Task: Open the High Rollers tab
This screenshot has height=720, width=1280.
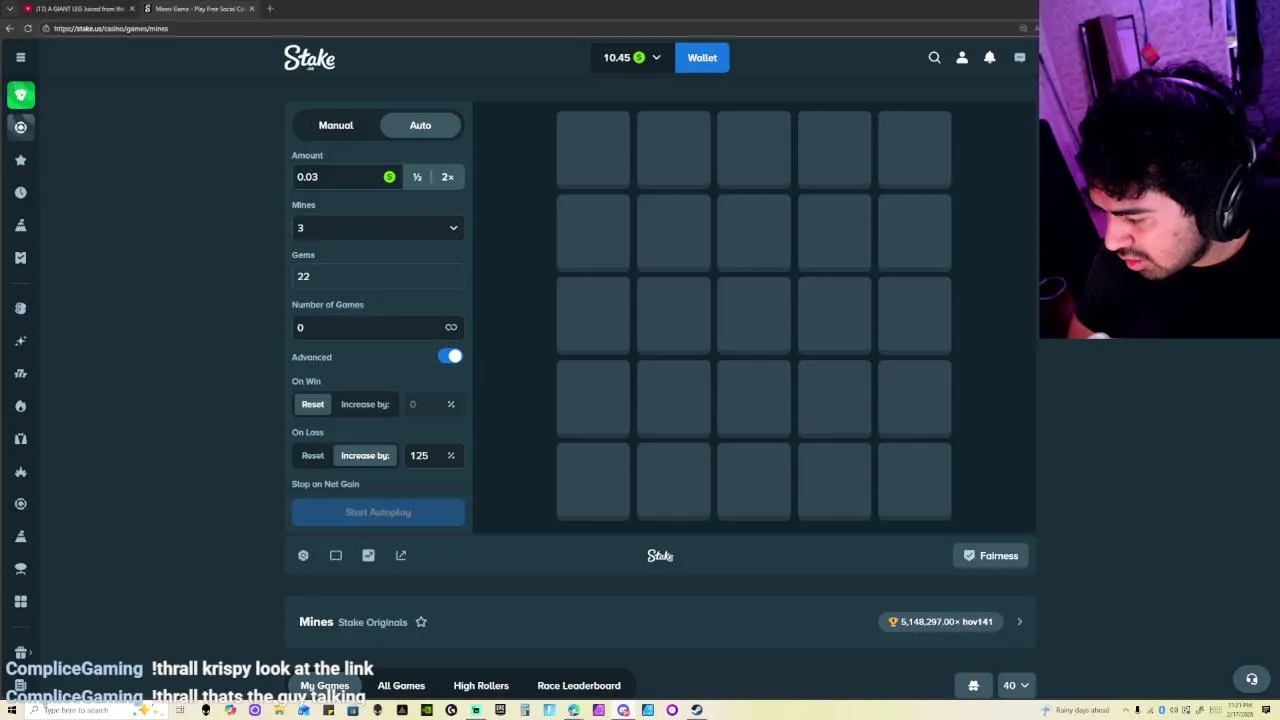Action: pyautogui.click(x=481, y=686)
